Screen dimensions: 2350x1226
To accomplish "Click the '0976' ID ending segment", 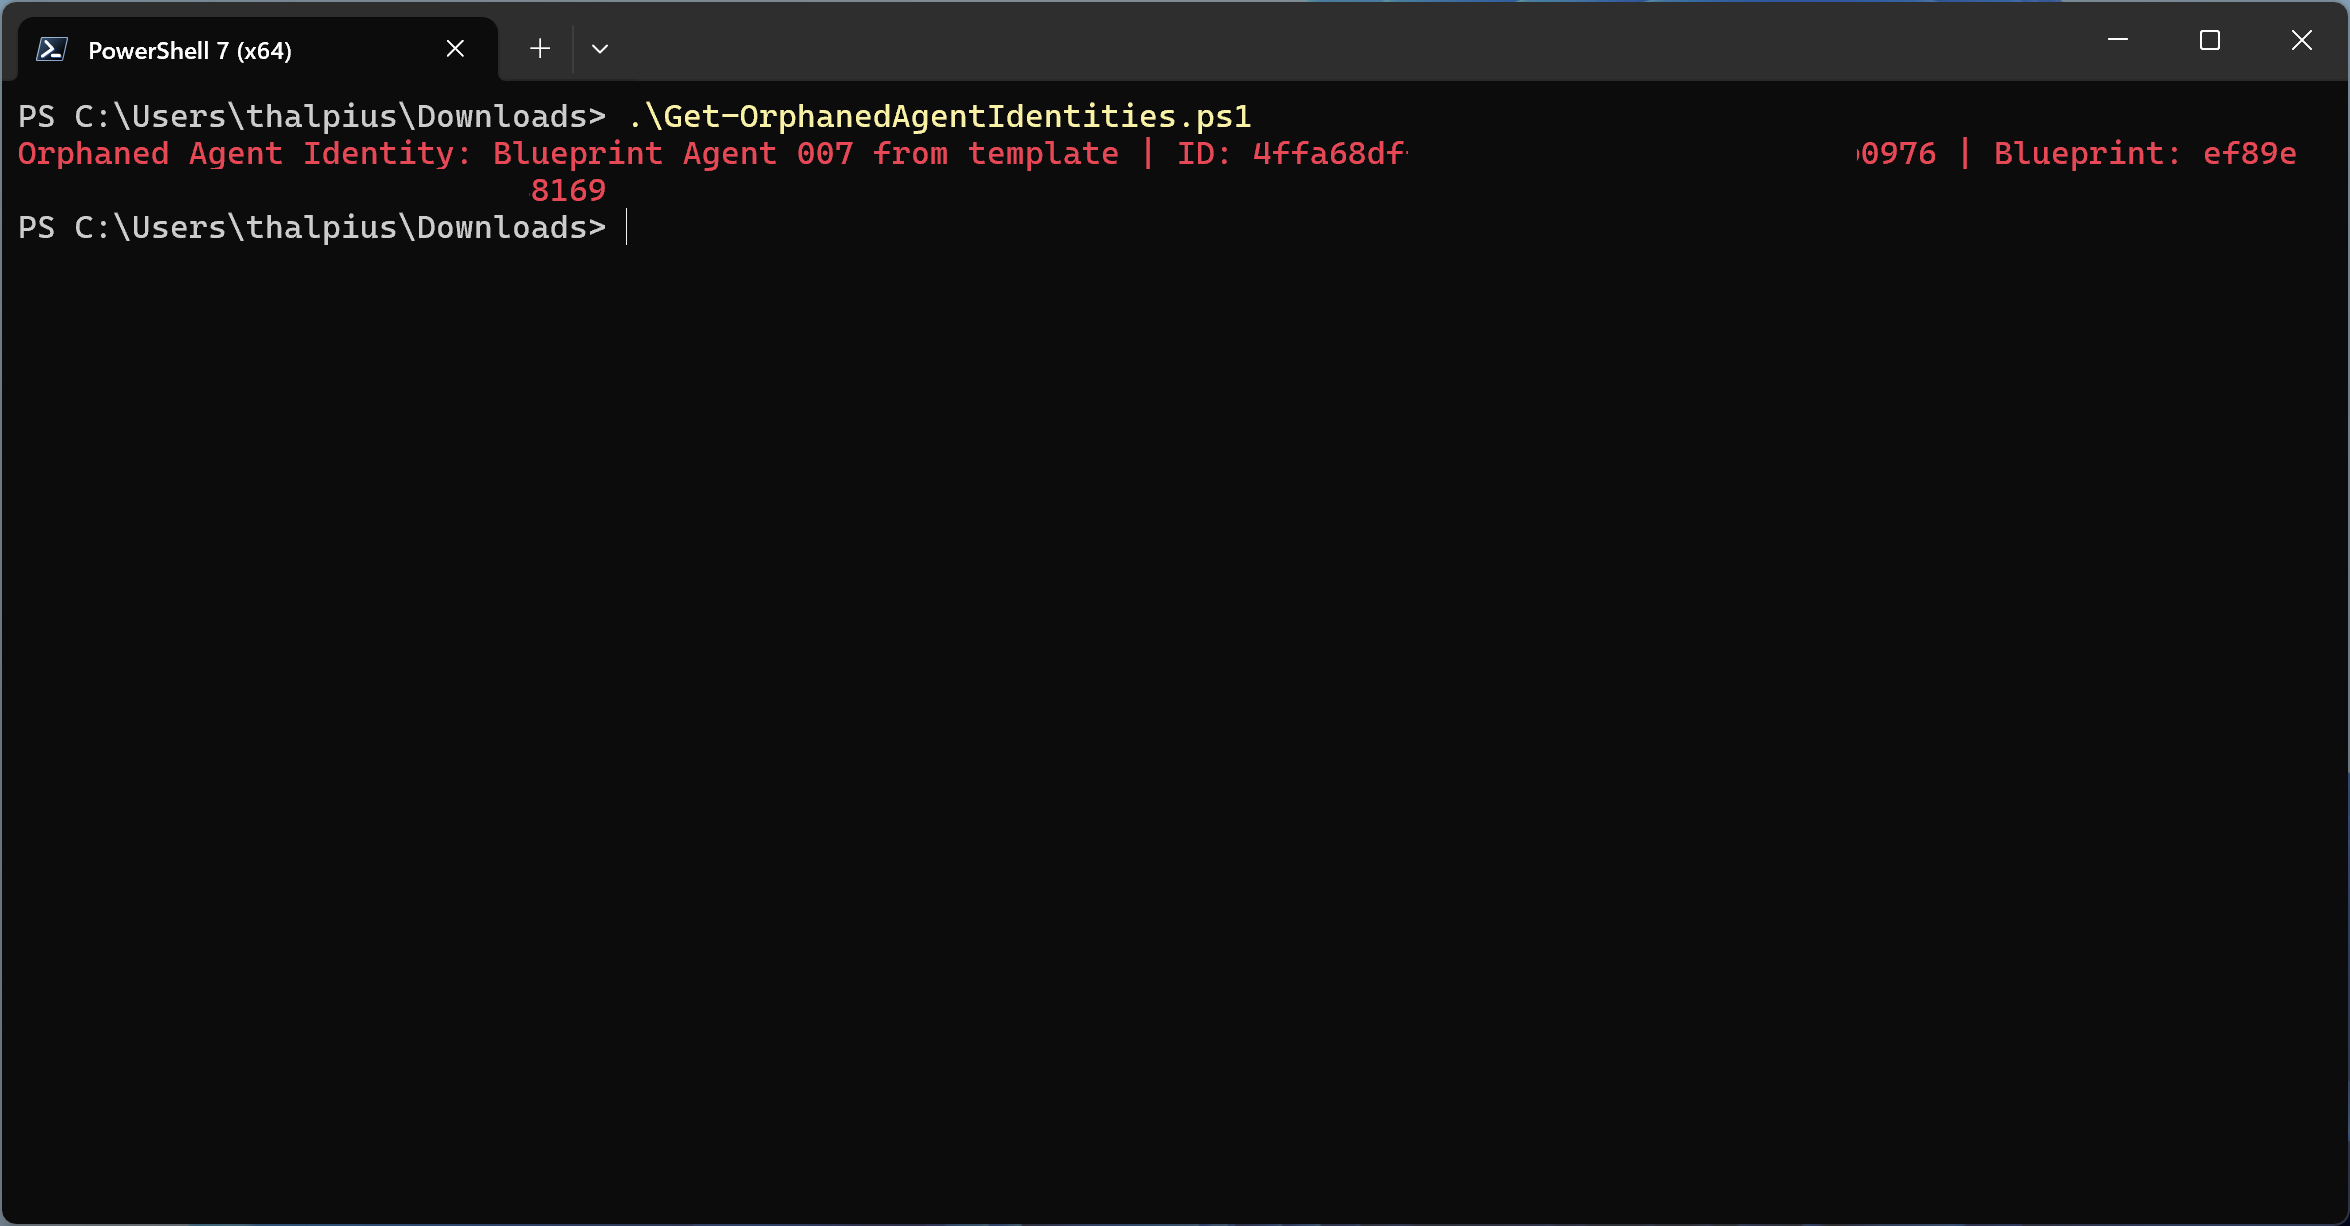I will (1897, 153).
